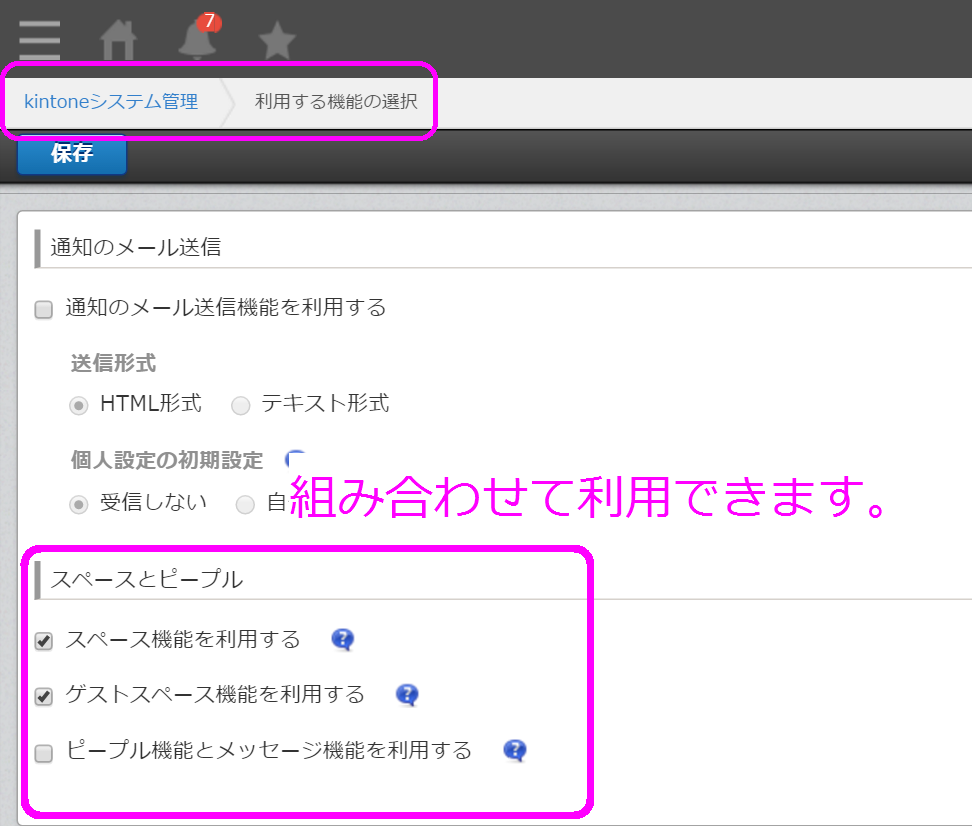Open help for ゲストスペース機能を利用する

(x=407, y=695)
